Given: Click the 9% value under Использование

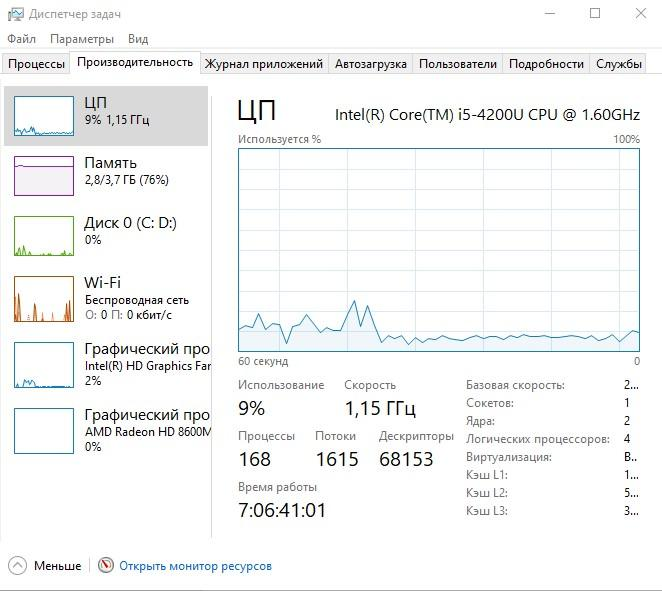Looking at the screenshot, I should [252, 408].
